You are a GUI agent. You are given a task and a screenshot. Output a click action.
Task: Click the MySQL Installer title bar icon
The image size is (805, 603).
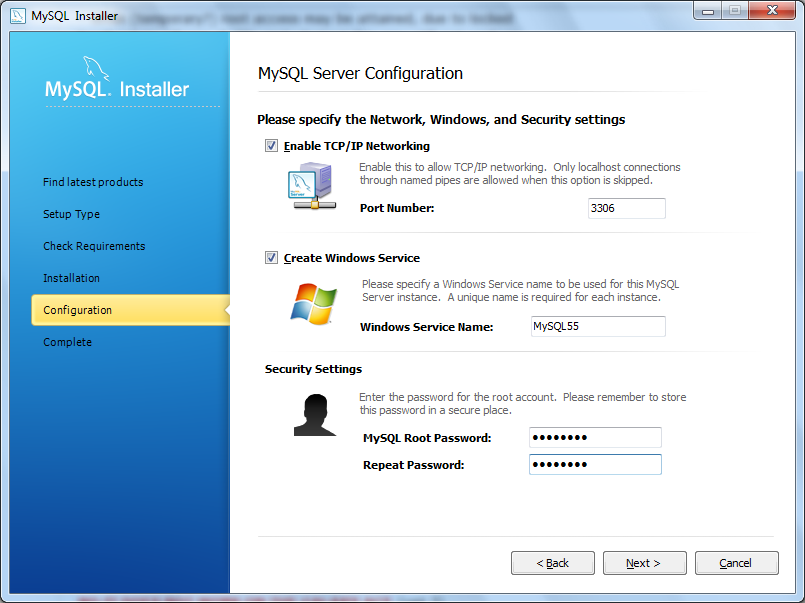pos(17,15)
